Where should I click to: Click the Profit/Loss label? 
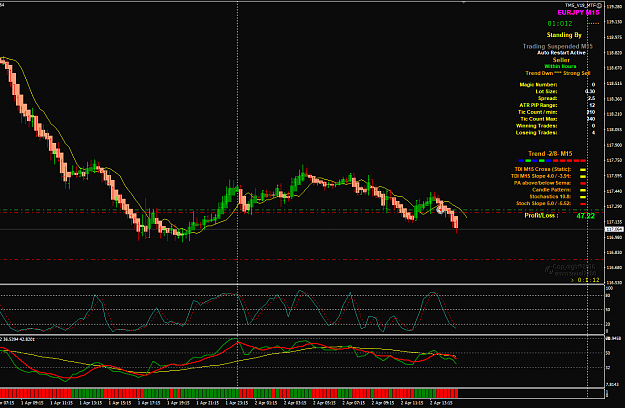tap(541, 216)
